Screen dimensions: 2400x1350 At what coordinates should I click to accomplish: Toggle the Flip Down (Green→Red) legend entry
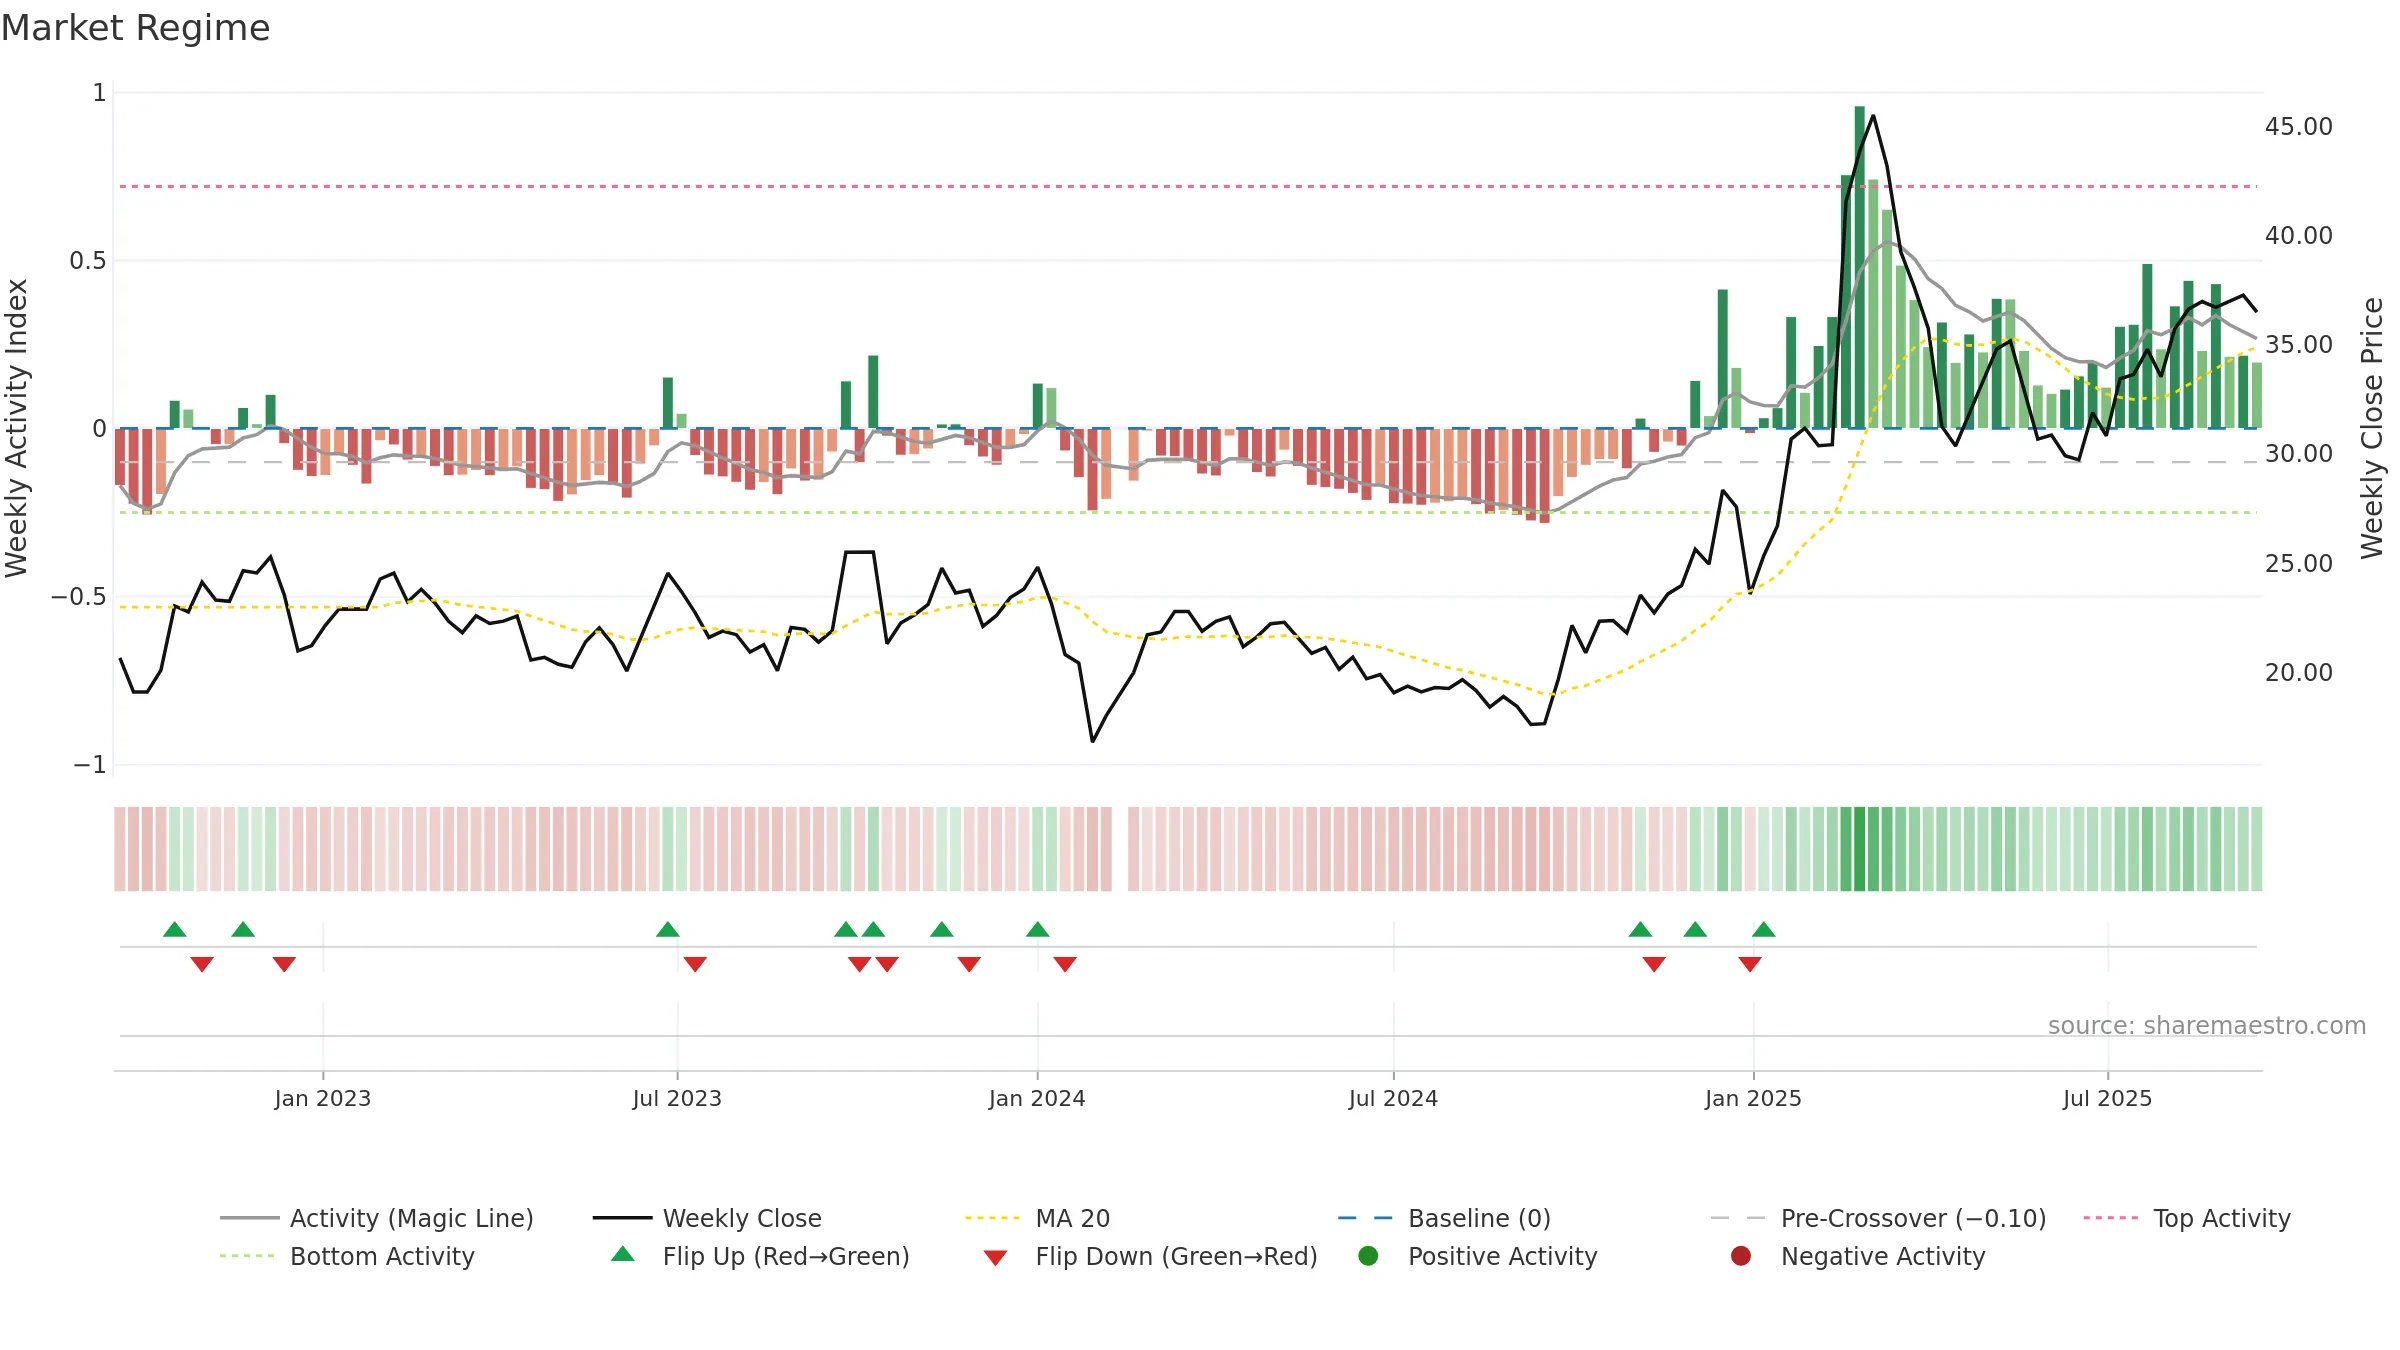tap(1150, 1256)
